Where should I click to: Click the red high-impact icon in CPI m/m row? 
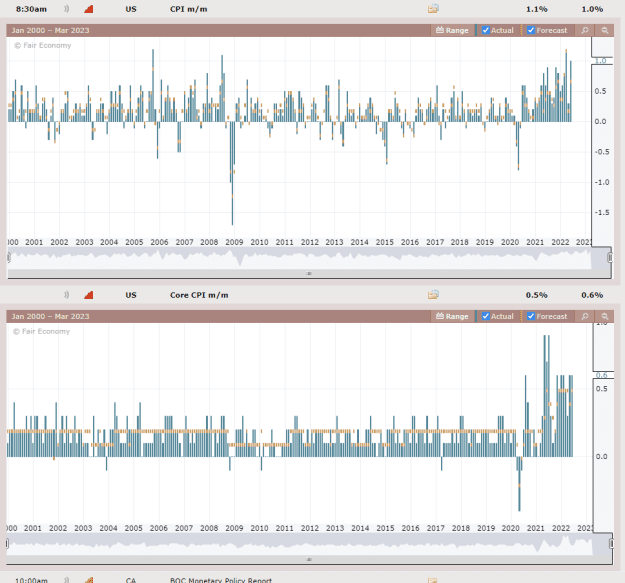tap(88, 9)
